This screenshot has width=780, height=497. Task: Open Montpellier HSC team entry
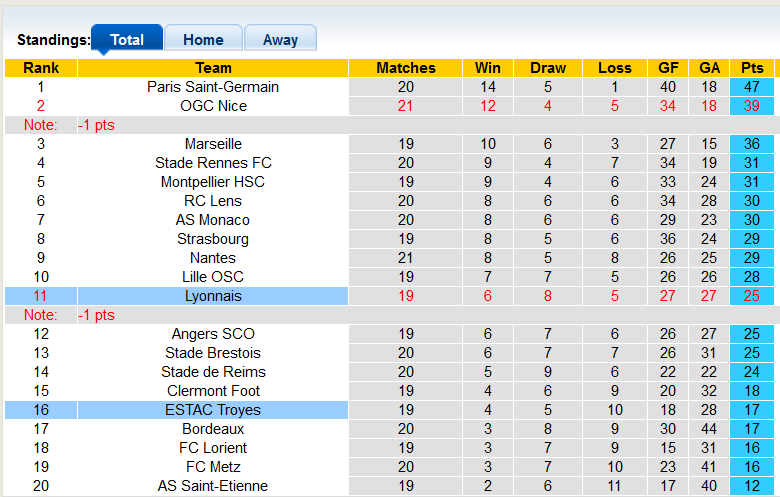pos(213,182)
